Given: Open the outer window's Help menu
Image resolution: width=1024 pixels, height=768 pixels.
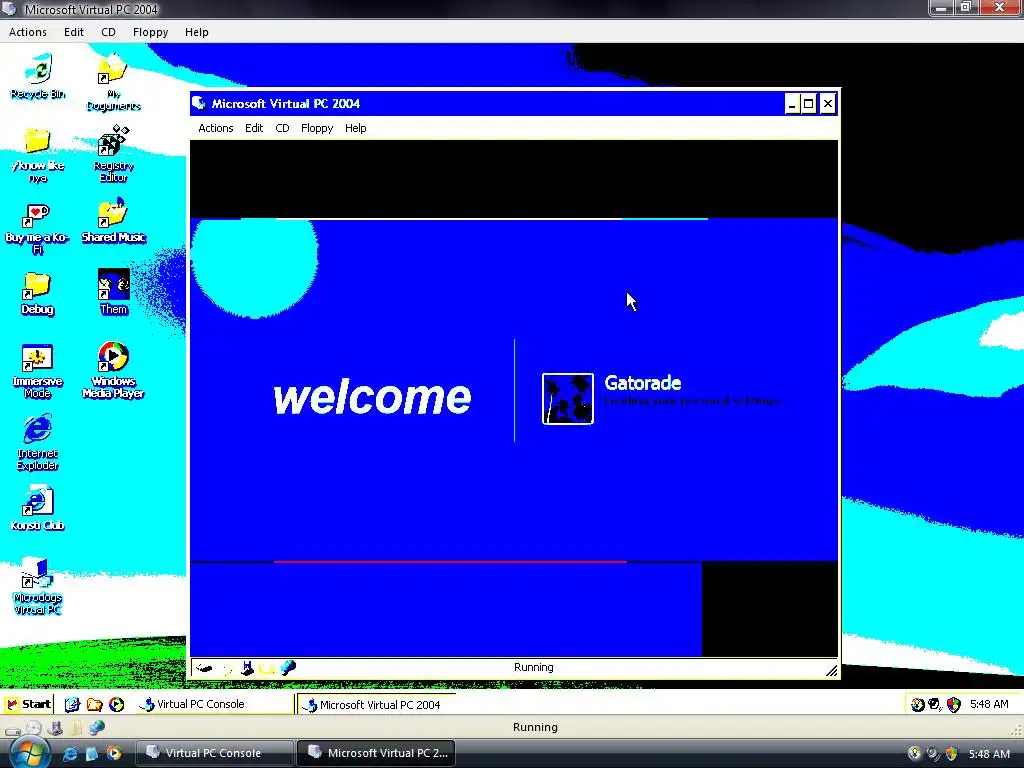Looking at the screenshot, I should (x=197, y=32).
